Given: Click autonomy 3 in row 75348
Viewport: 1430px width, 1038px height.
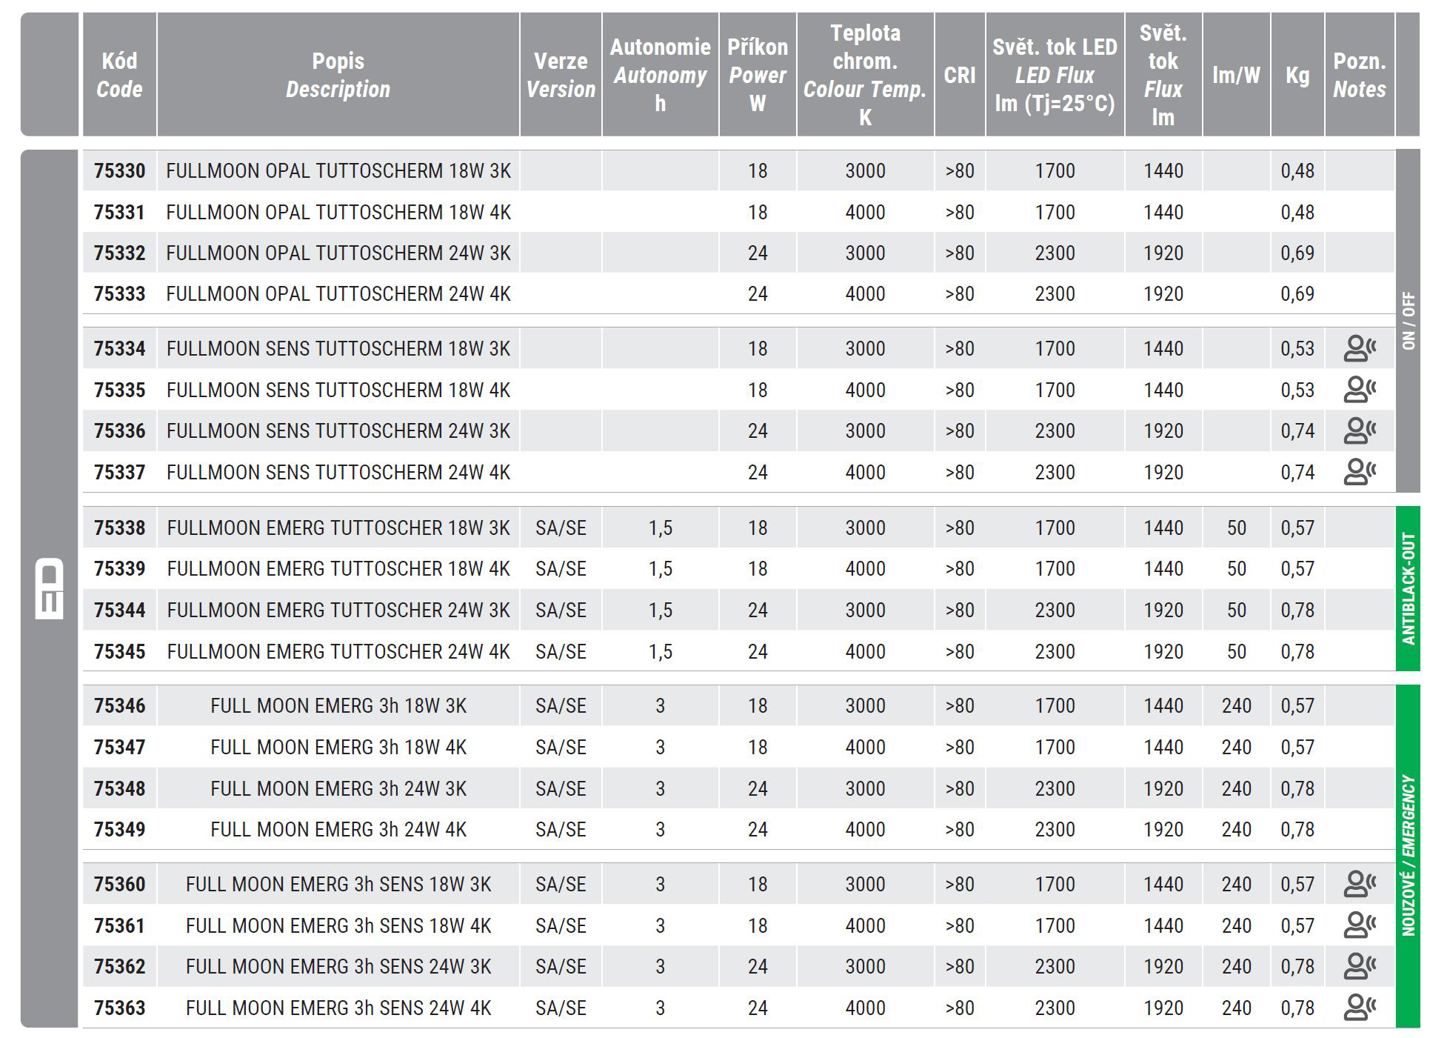Looking at the screenshot, I should (x=660, y=788).
